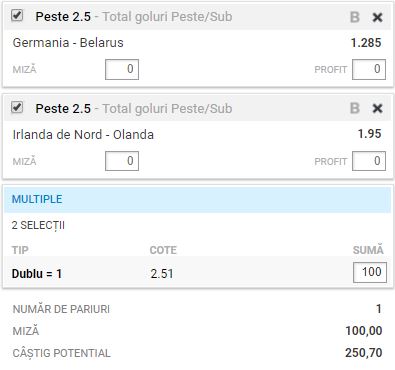Screen dimensions: 395x370
Task: Click the B banker icon for Germania - Belarus
Action: 355,17
